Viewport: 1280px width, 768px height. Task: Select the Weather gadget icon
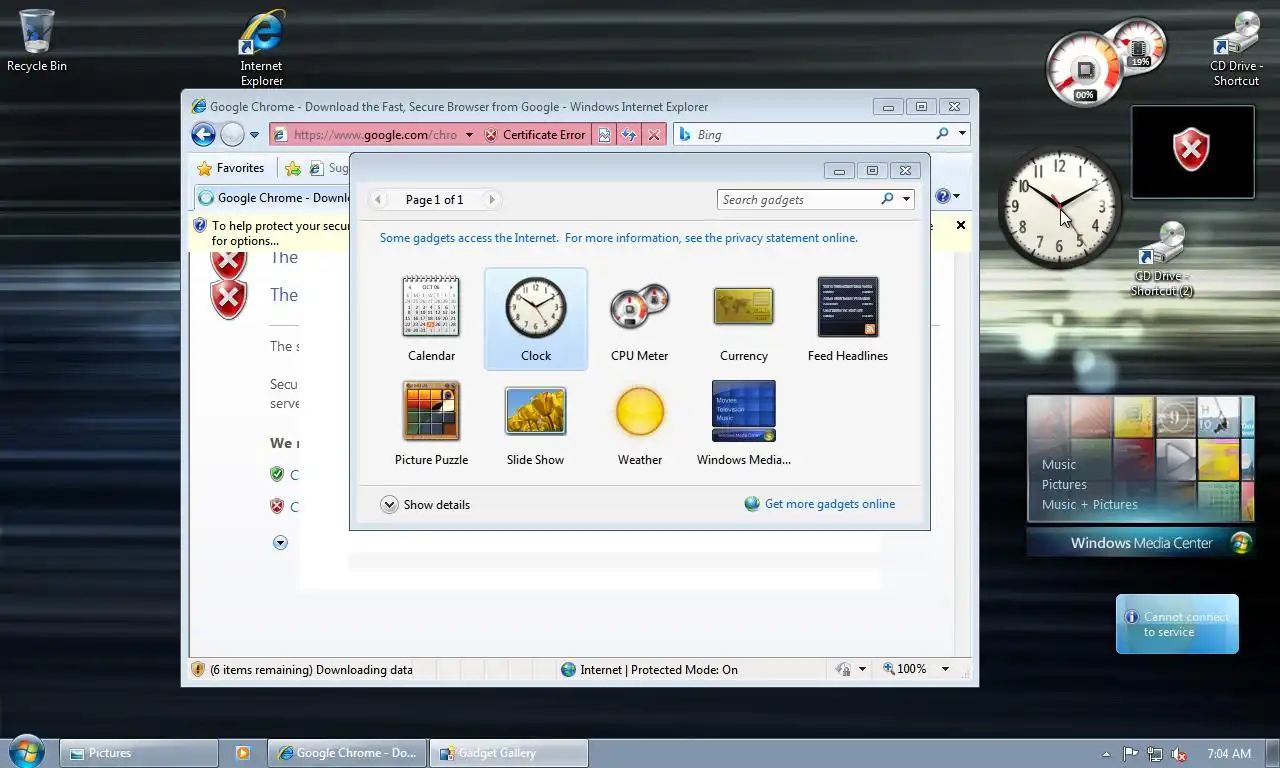[639, 411]
